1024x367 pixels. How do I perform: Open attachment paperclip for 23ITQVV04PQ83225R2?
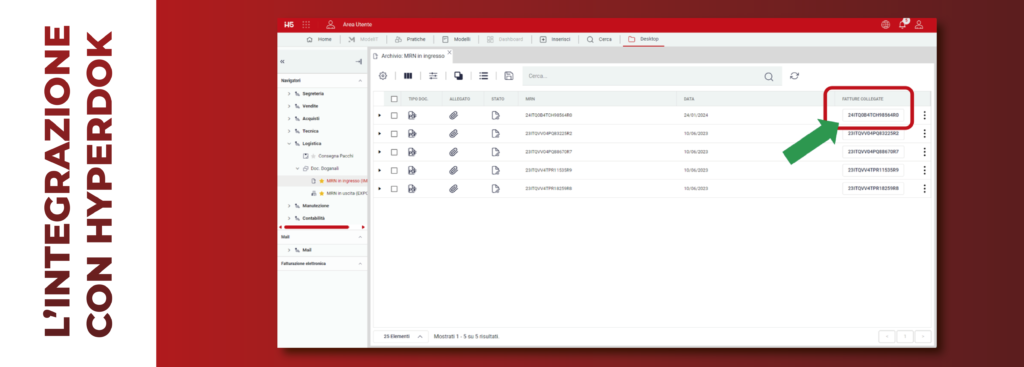click(x=453, y=134)
